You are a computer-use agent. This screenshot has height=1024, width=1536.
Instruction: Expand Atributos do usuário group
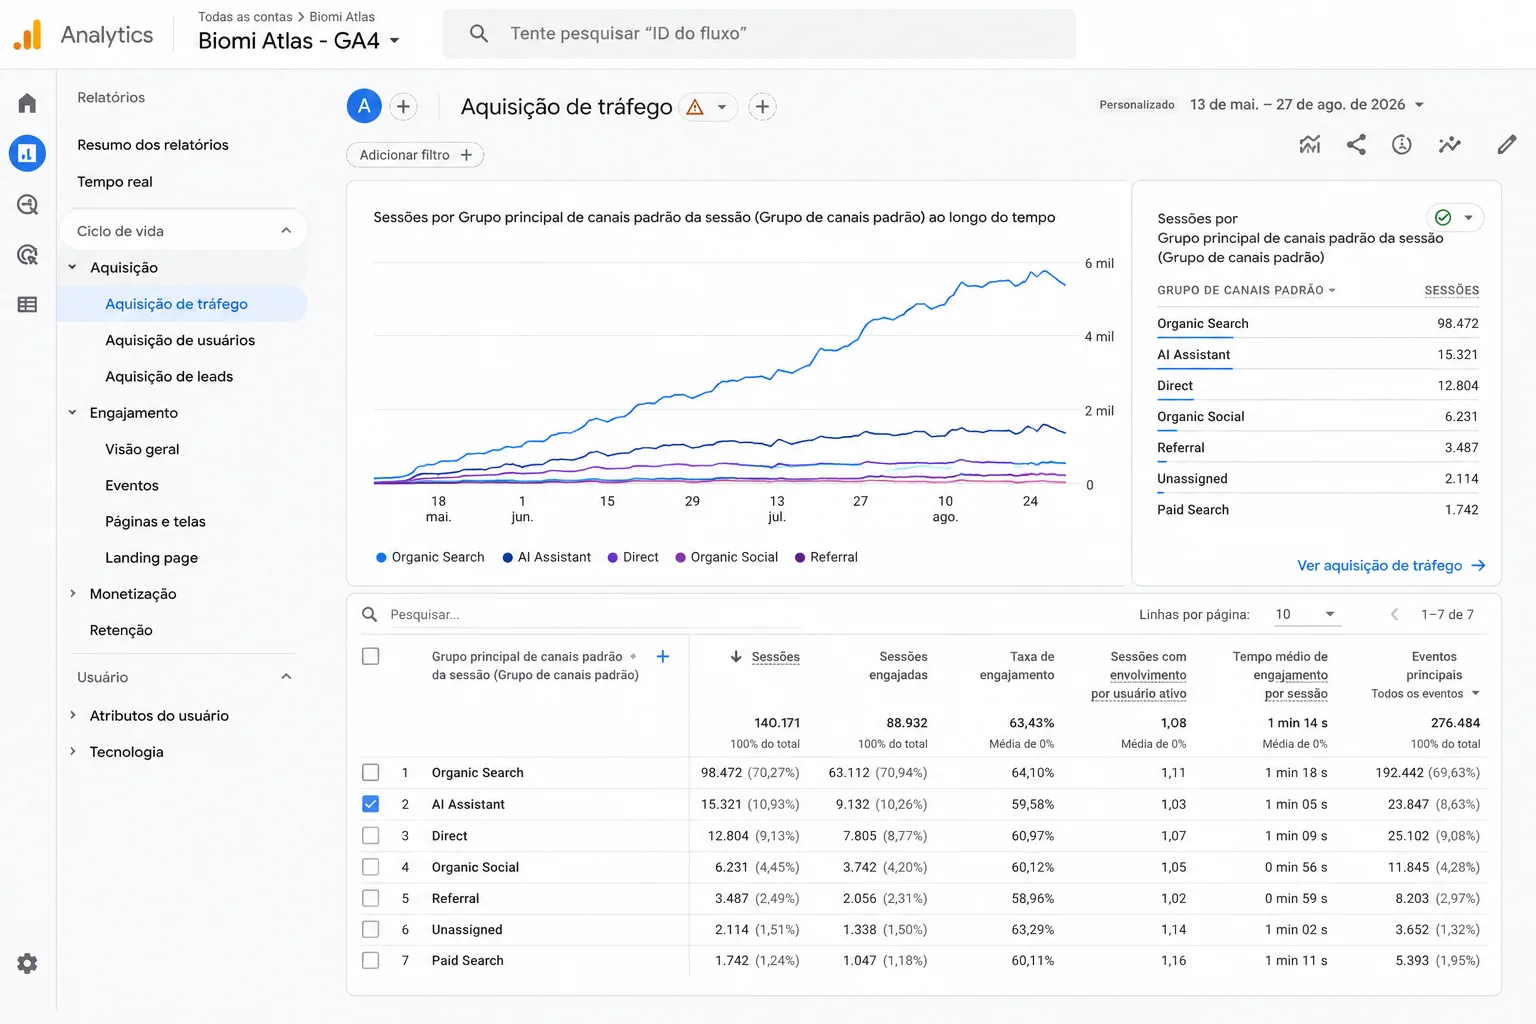click(x=72, y=715)
